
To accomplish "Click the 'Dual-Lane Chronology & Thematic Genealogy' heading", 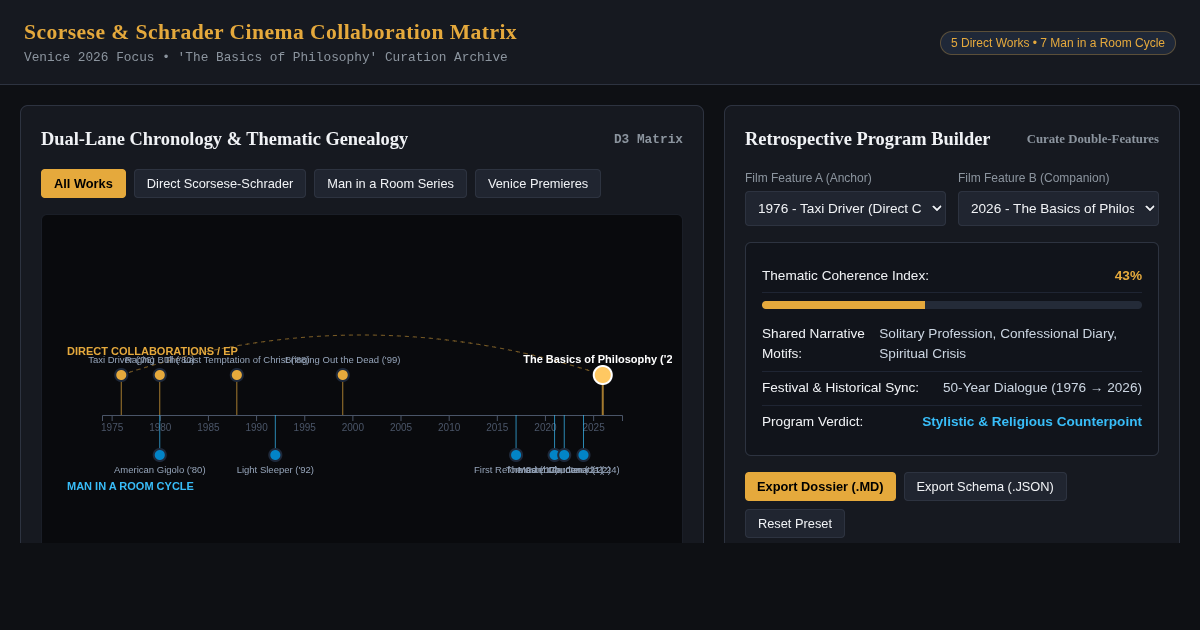I will point(224,139).
